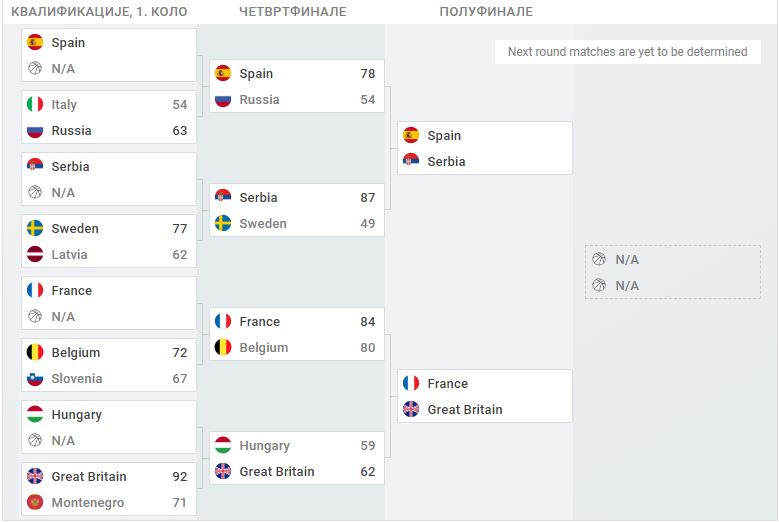Click Great Britain flag in semifinal match
779x523 pixels.
(x=411, y=409)
